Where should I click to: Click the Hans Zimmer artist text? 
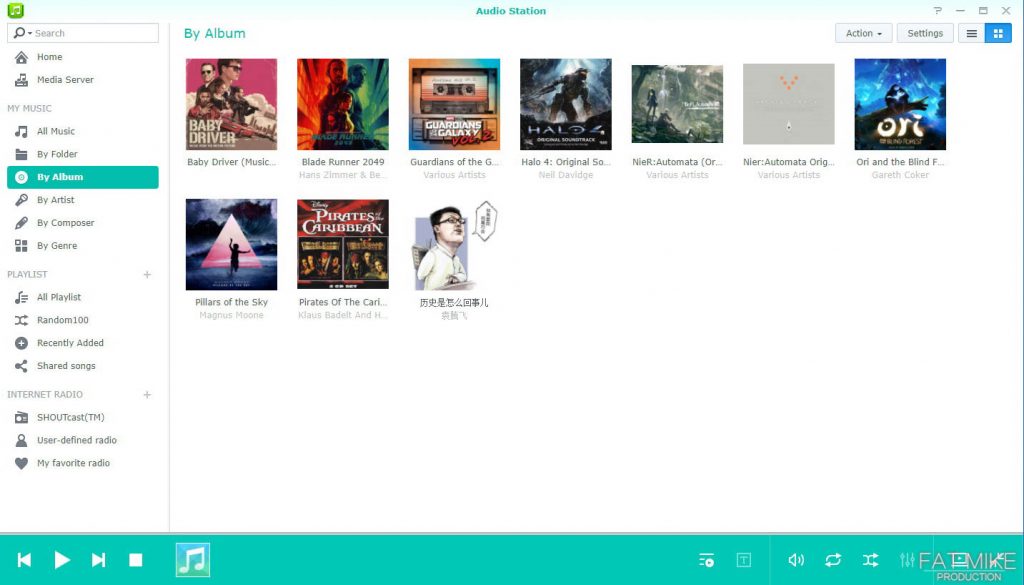(x=343, y=175)
